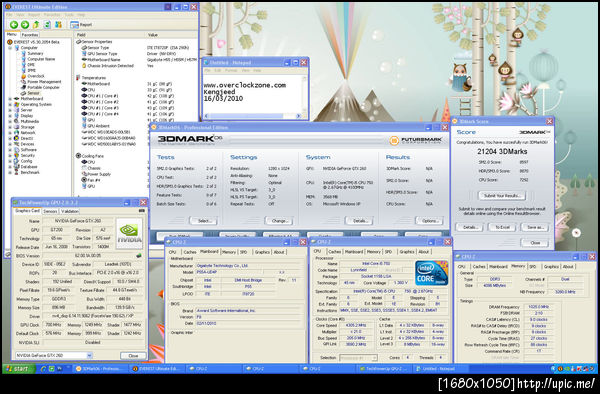Click the Show Desktop quick launch icon

point(52,369)
